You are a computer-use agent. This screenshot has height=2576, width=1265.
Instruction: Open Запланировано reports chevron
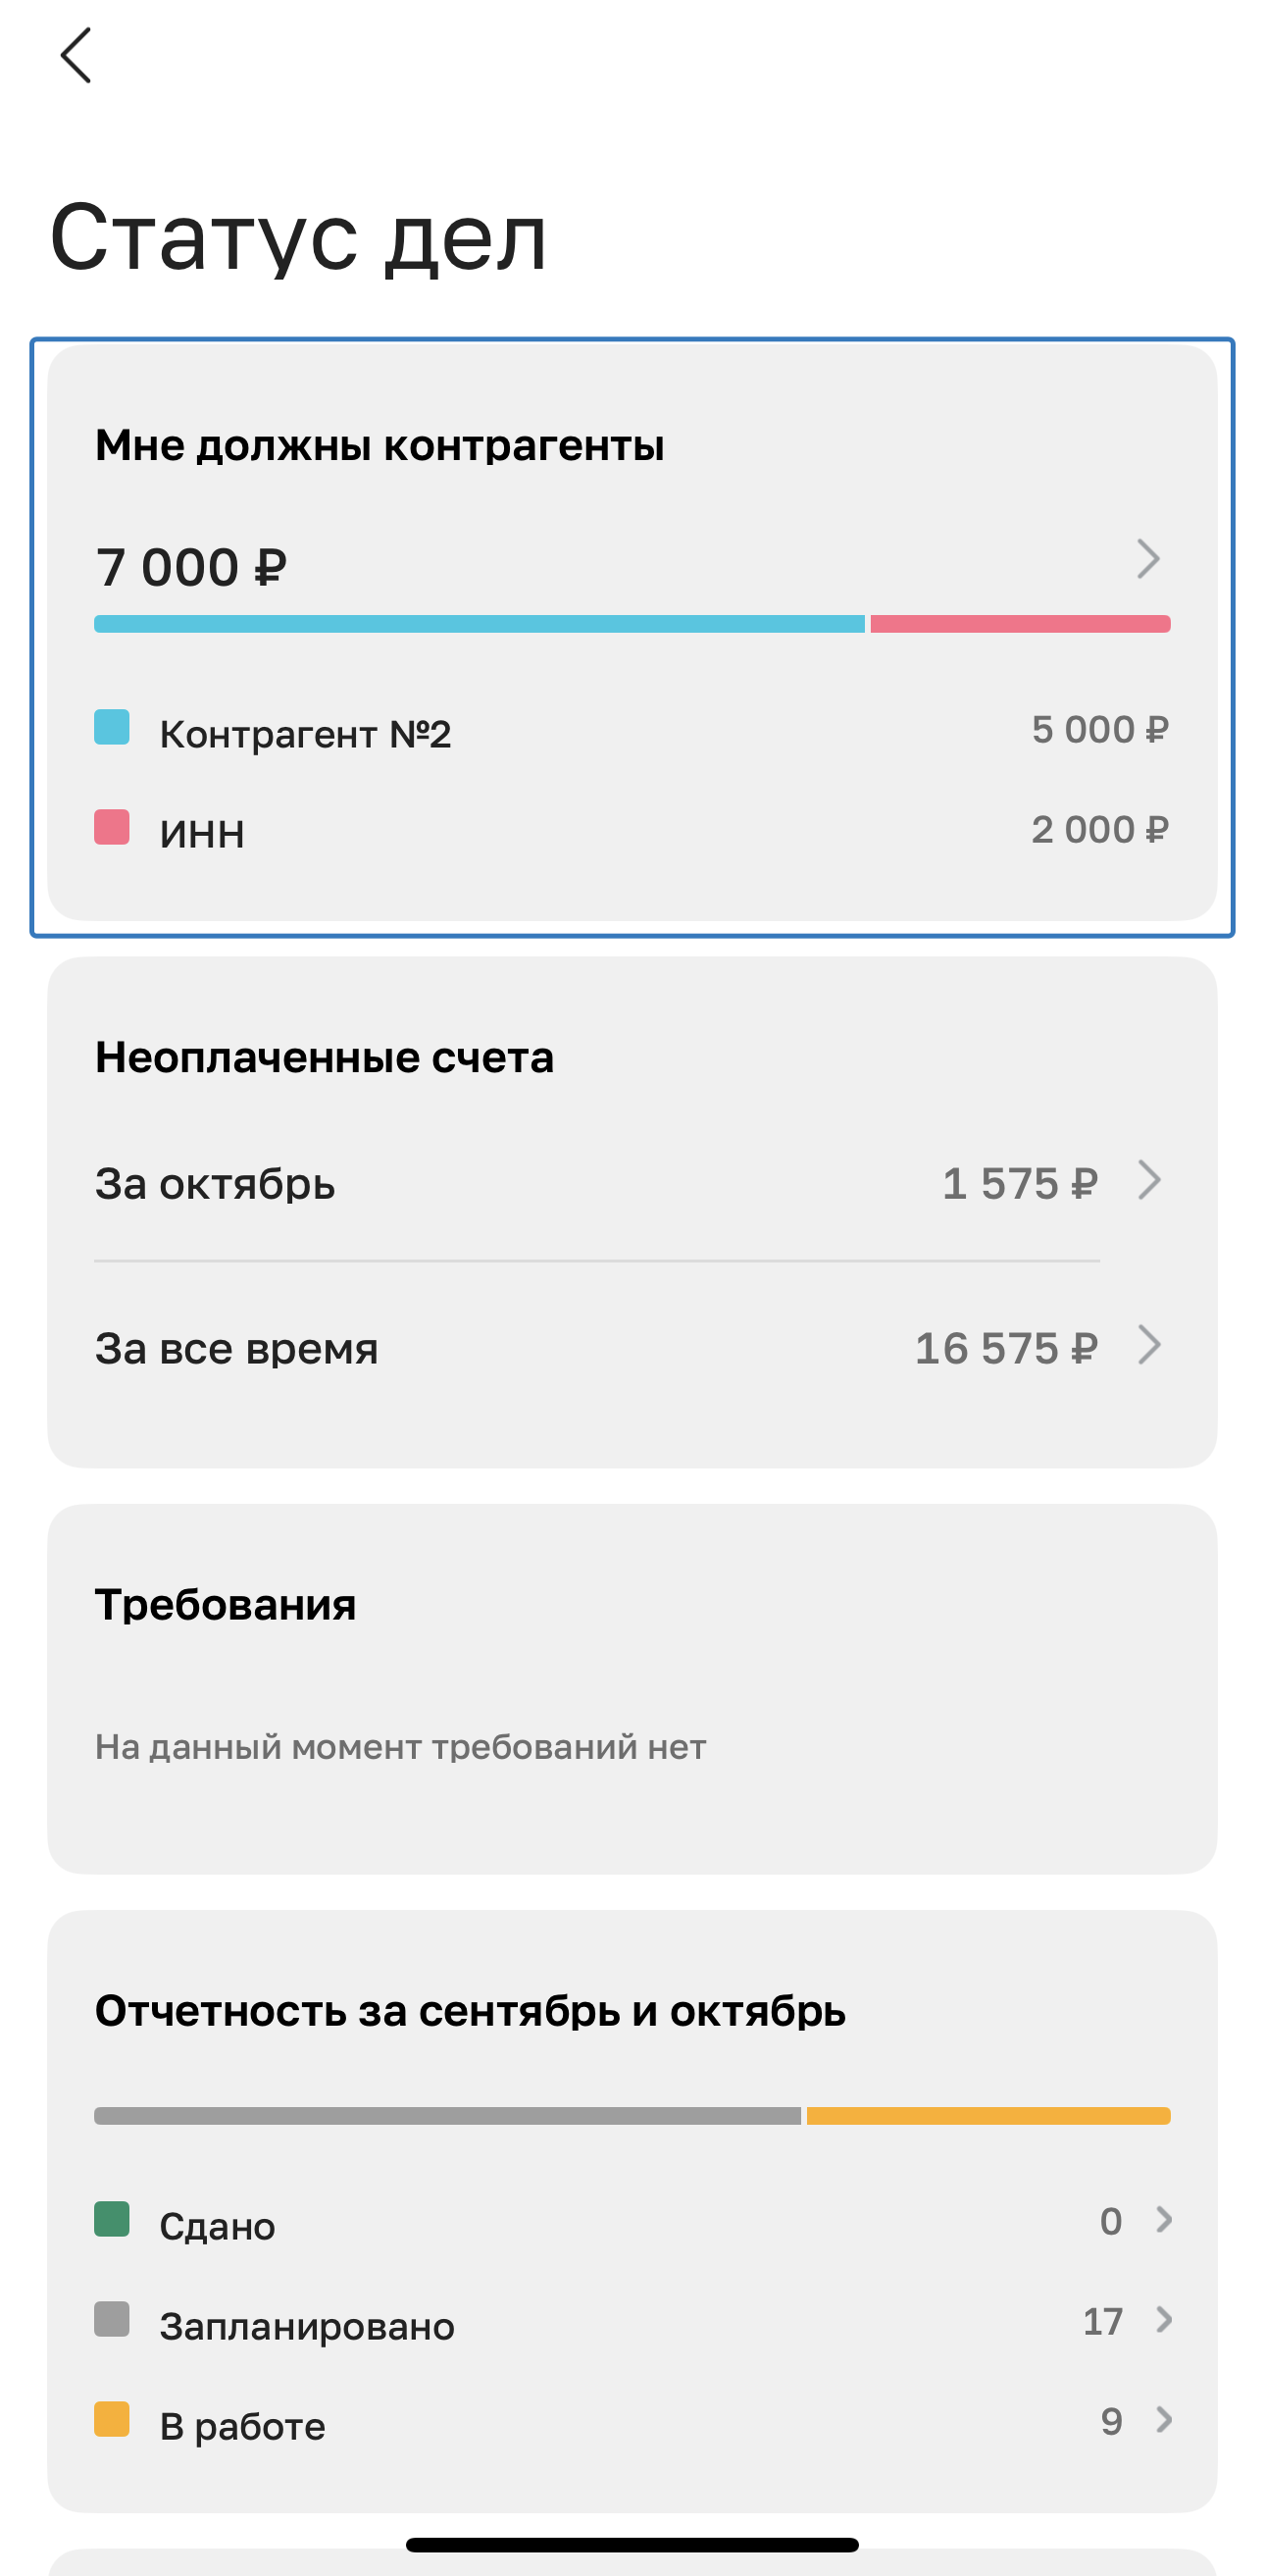pyautogui.click(x=1164, y=2320)
